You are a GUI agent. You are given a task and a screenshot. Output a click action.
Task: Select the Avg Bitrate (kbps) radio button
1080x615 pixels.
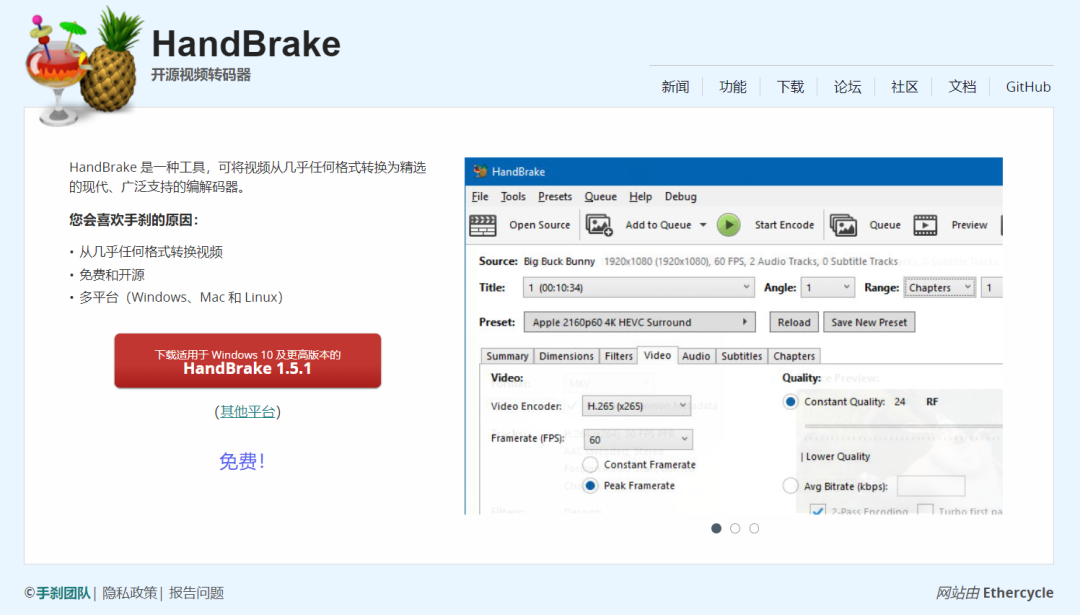(x=790, y=486)
